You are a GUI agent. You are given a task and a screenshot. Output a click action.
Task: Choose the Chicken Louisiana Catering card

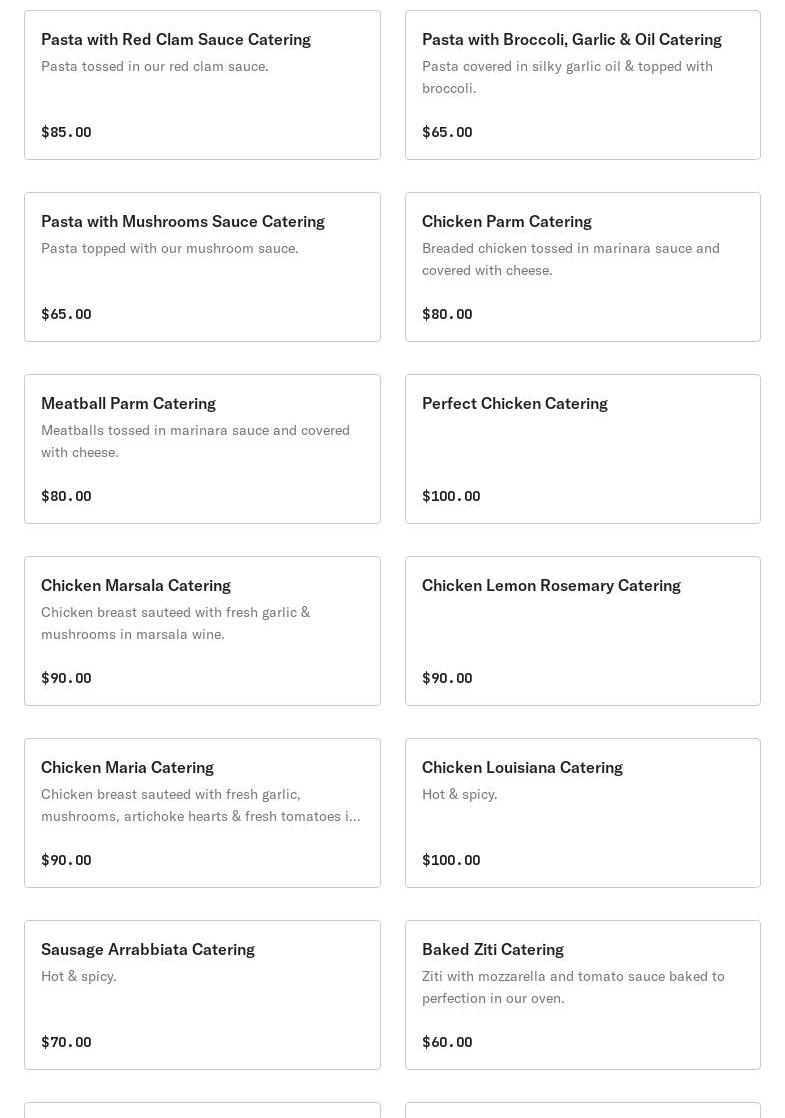(x=582, y=813)
